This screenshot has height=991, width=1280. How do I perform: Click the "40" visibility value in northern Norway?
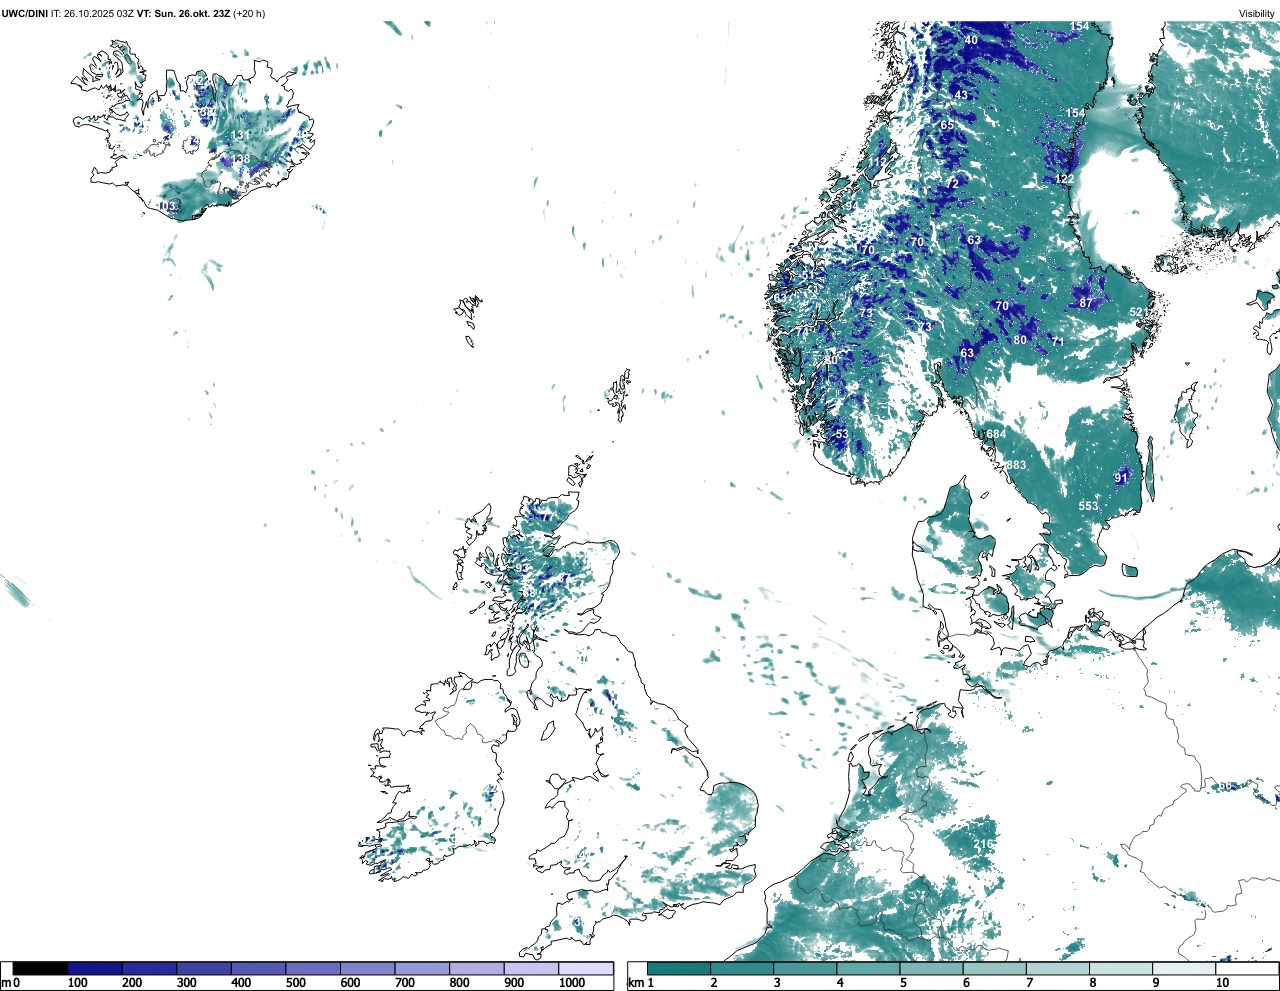click(971, 41)
